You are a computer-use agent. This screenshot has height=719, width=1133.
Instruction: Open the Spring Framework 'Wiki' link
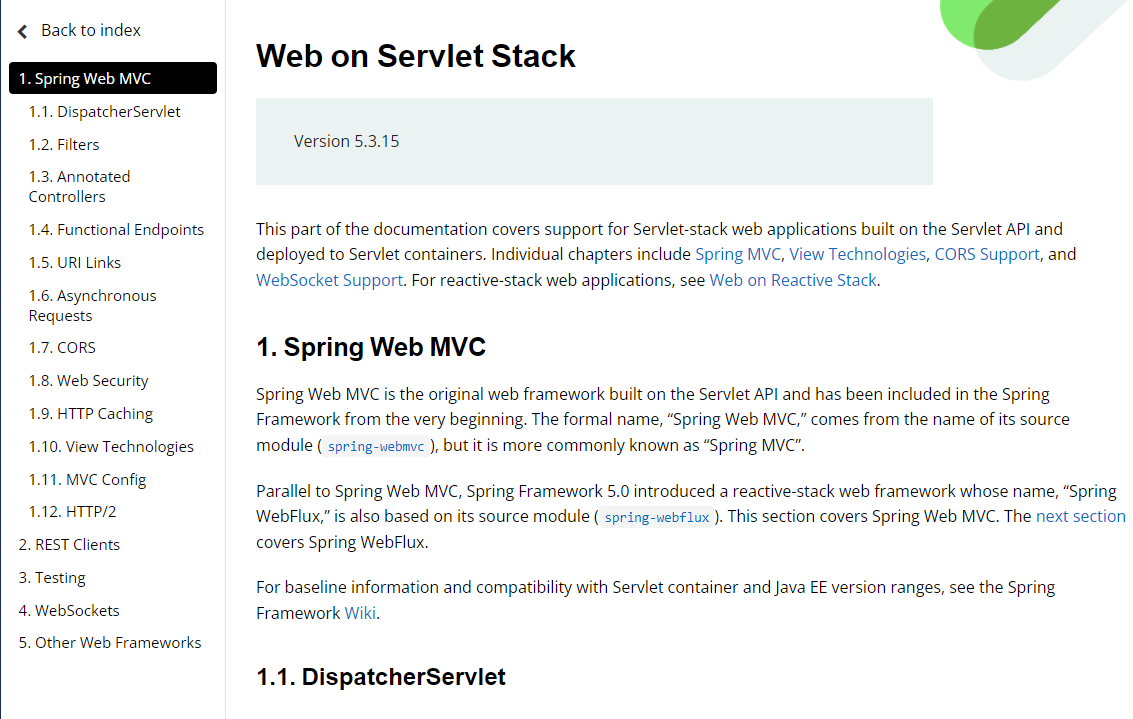[360, 613]
